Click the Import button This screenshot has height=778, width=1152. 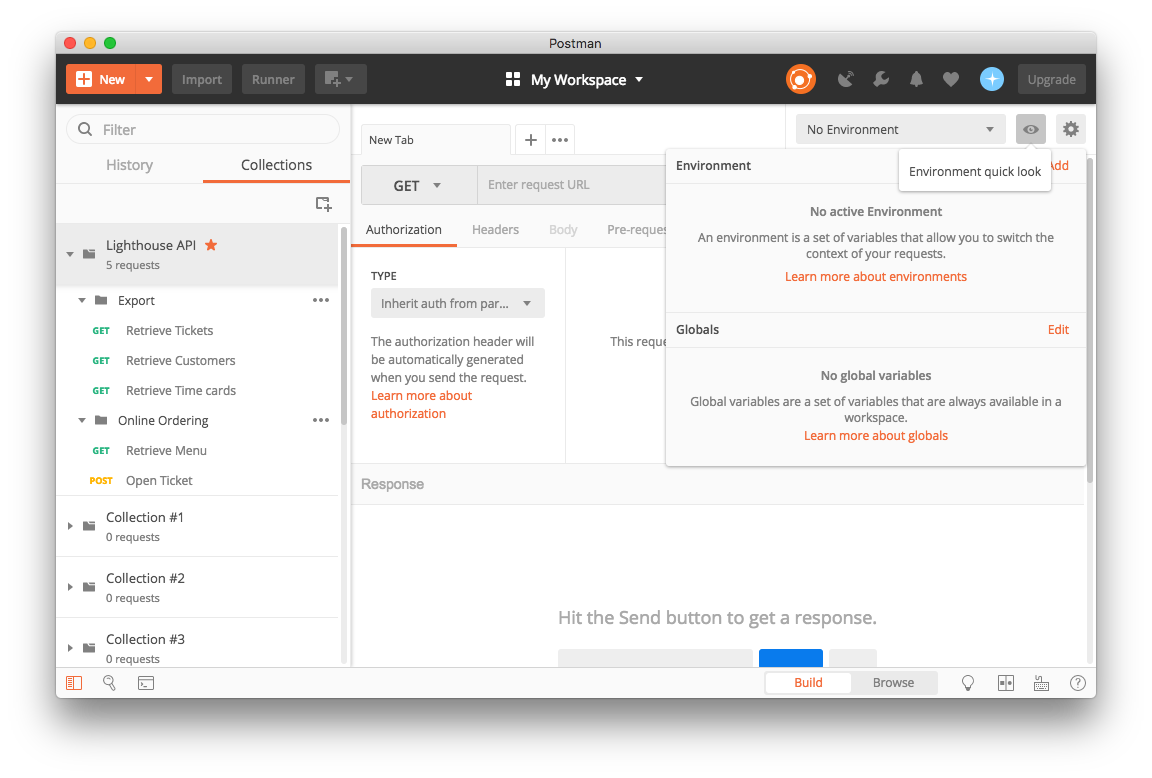(x=202, y=79)
